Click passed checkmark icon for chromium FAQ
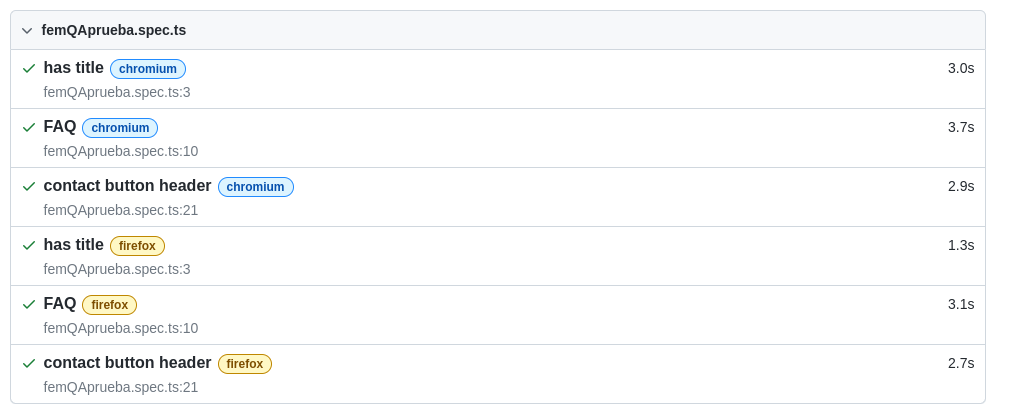 click(x=29, y=127)
